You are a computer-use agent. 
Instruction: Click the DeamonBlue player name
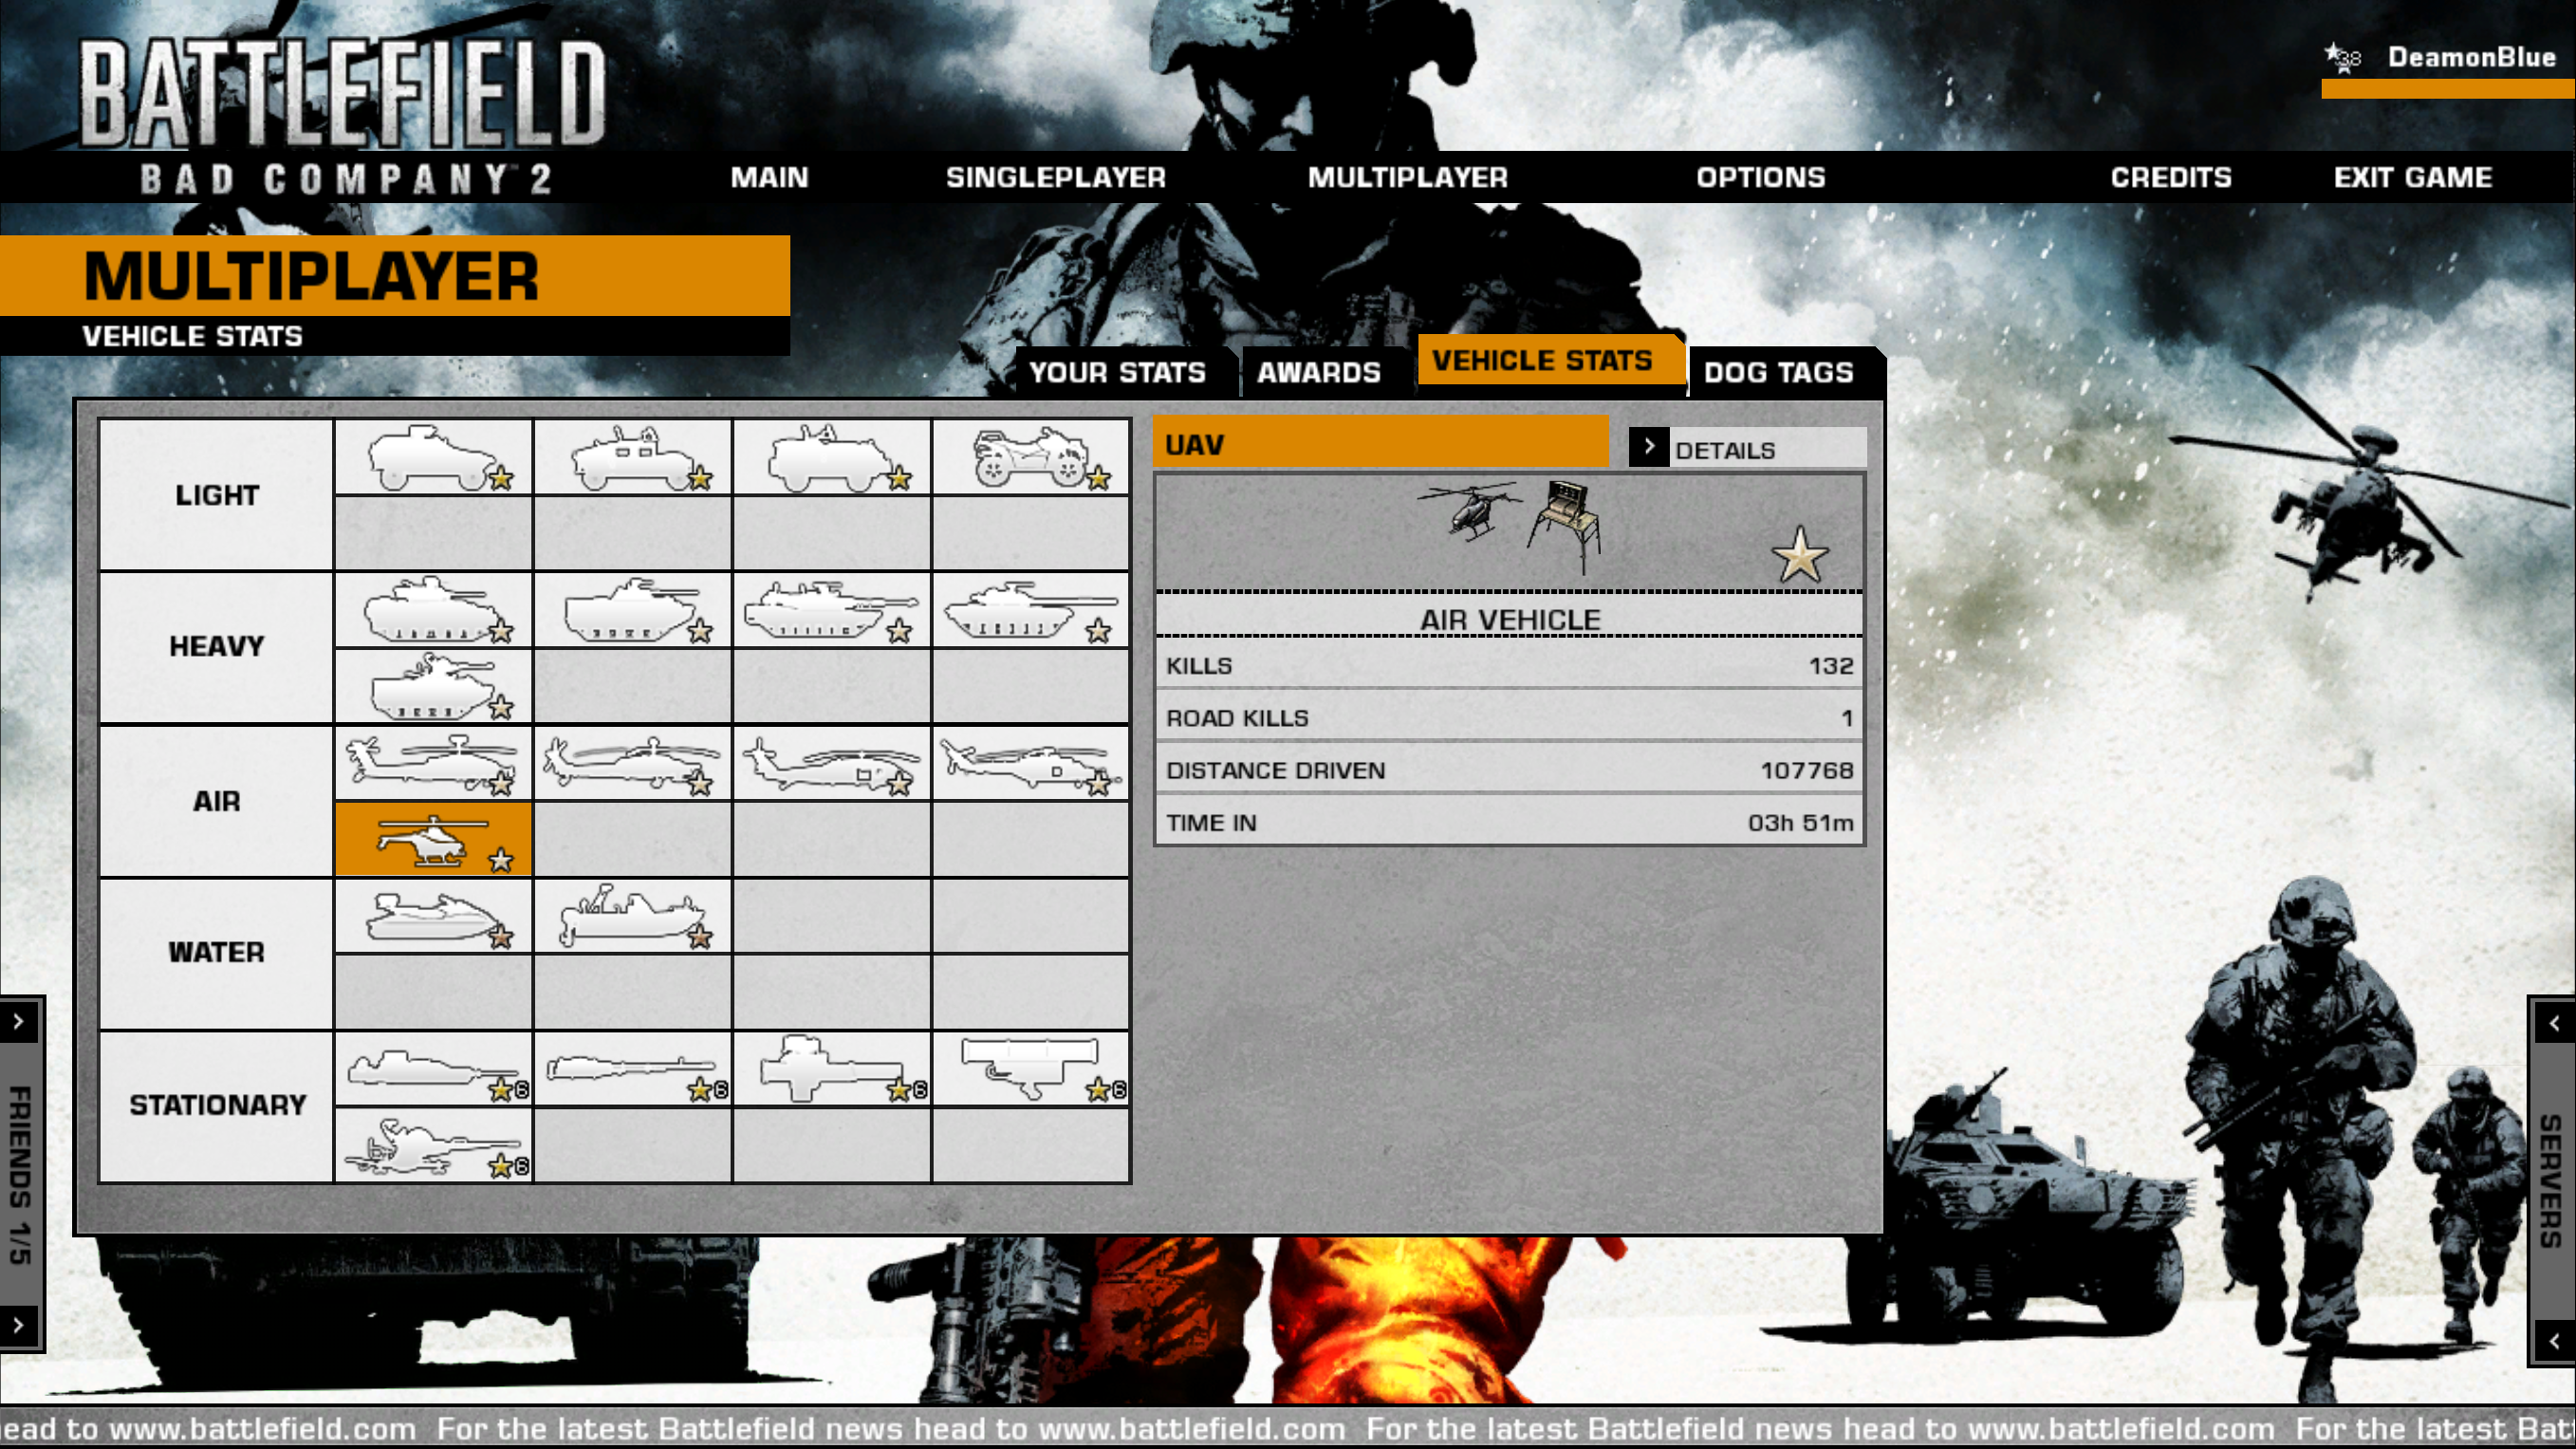click(2472, 57)
